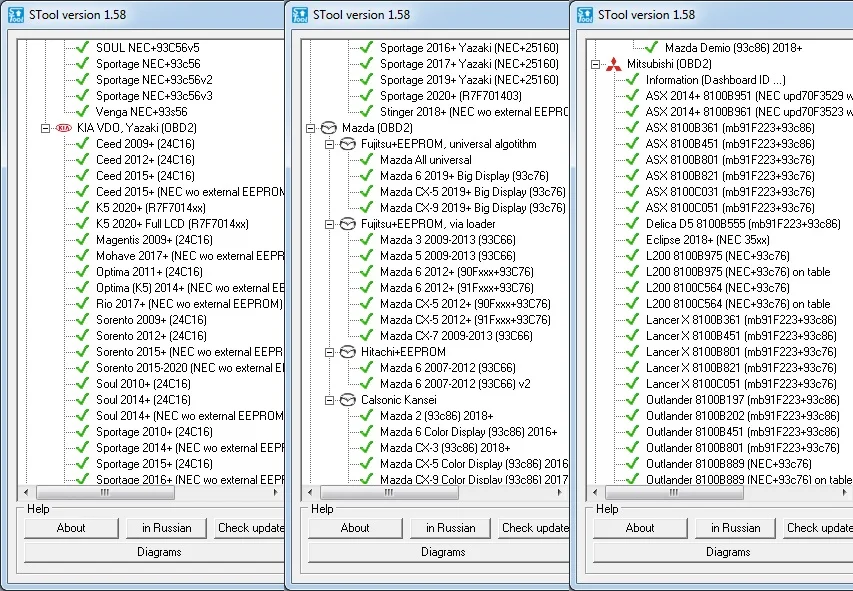This screenshot has width=853, height=591.
Task: Click the Mazda icon beside Fujitsu+EEPROM, universal algotithm
Action: tap(348, 144)
